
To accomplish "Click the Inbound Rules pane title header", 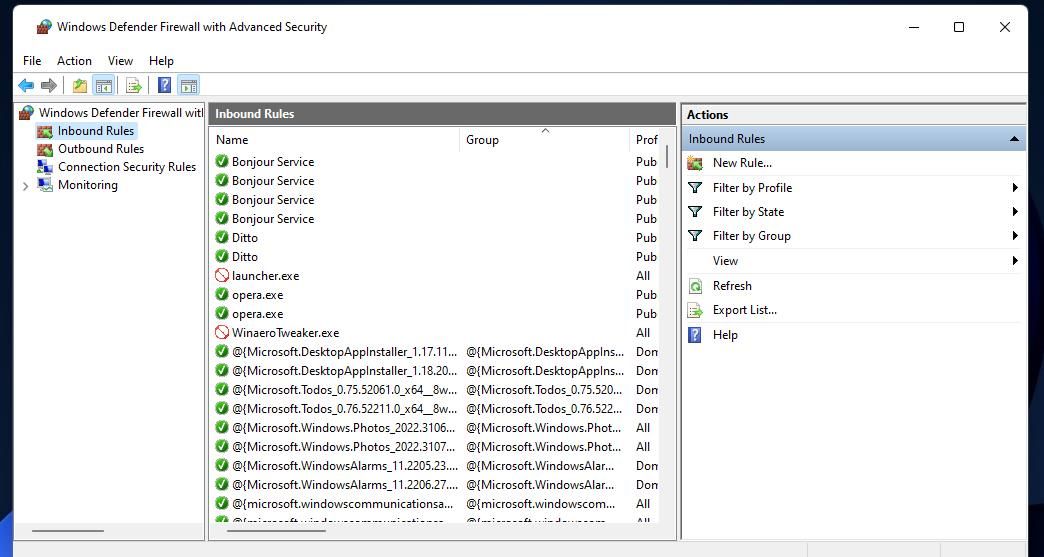I will [442, 114].
